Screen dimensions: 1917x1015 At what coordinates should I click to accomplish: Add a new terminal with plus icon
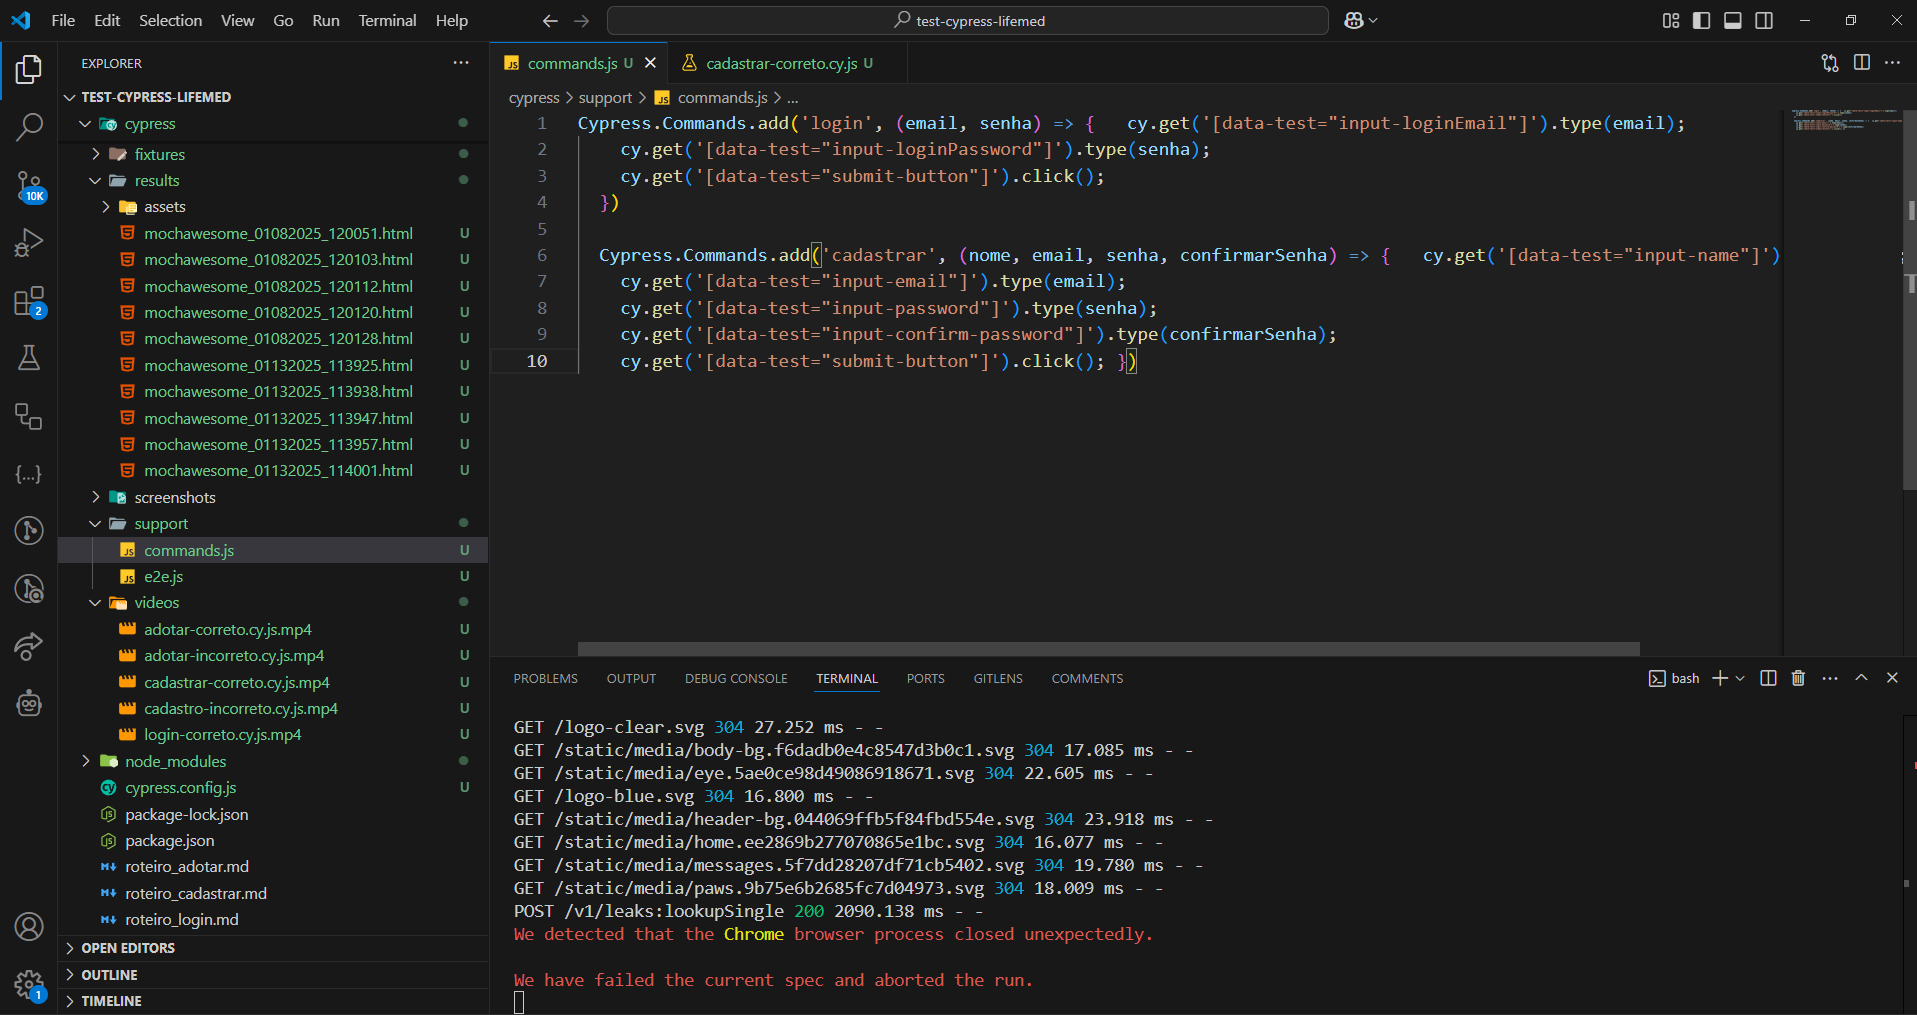(1720, 678)
